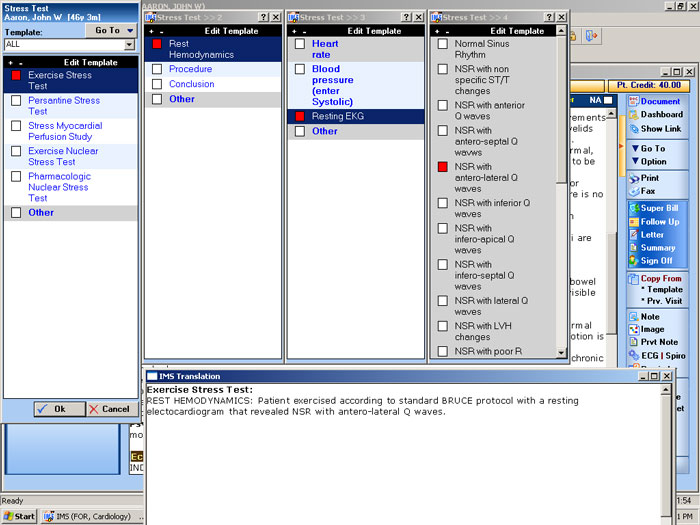
Task: Click the plus icon in first Edit Template header
Action: [x=10, y=63]
